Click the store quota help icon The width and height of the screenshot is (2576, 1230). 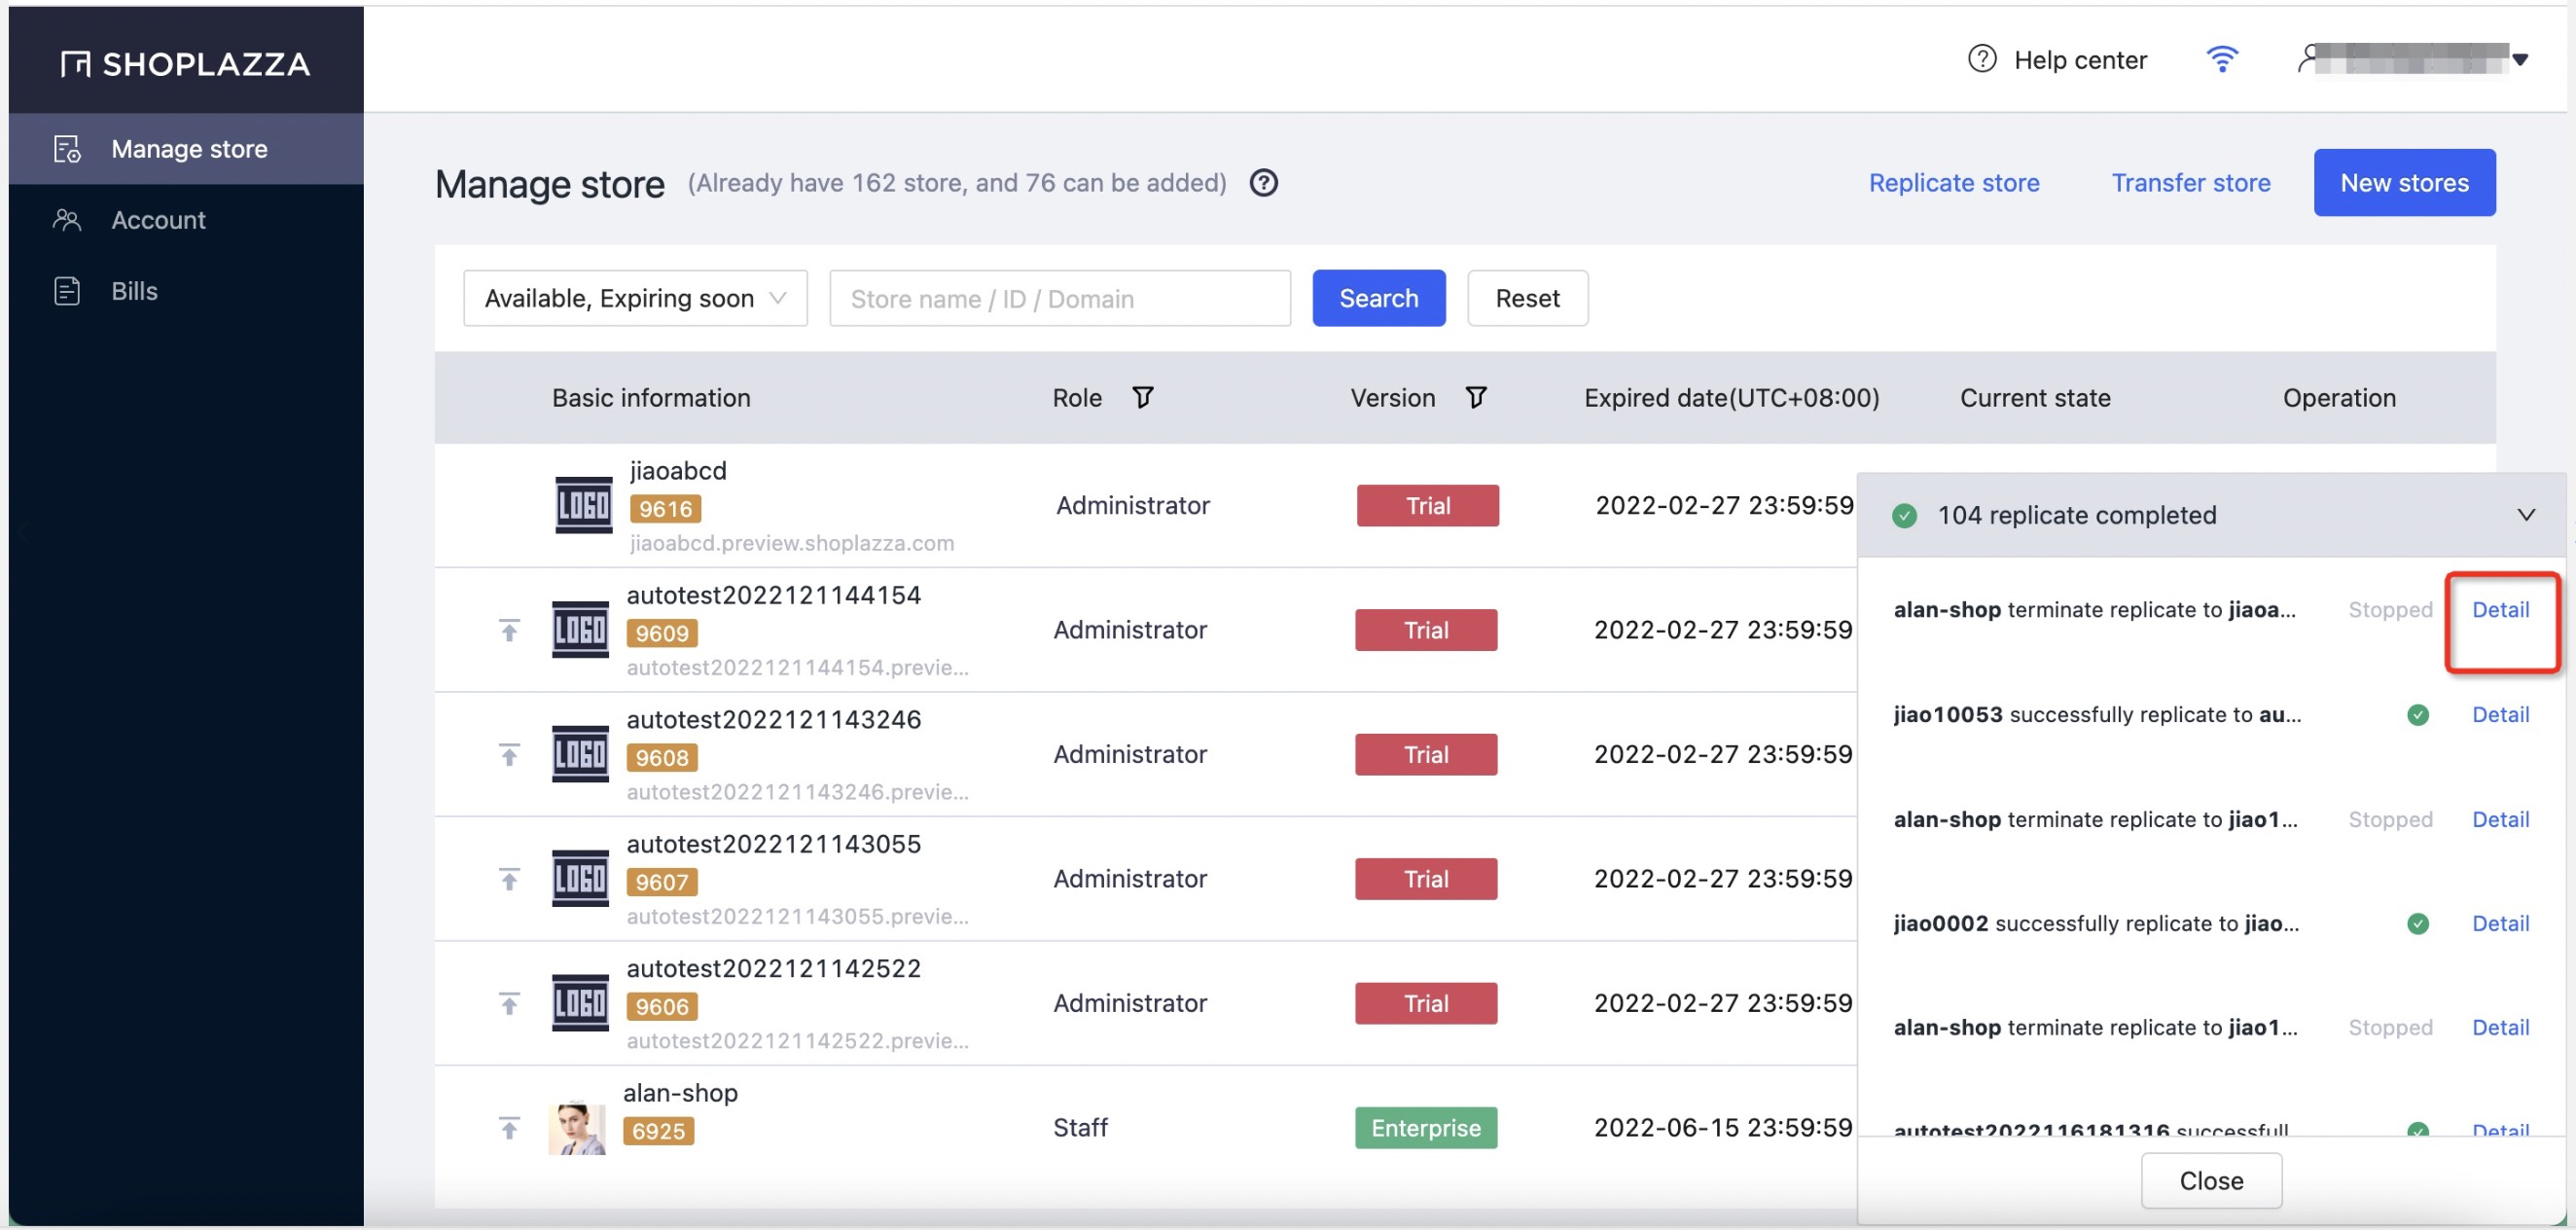click(x=1263, y=183)
